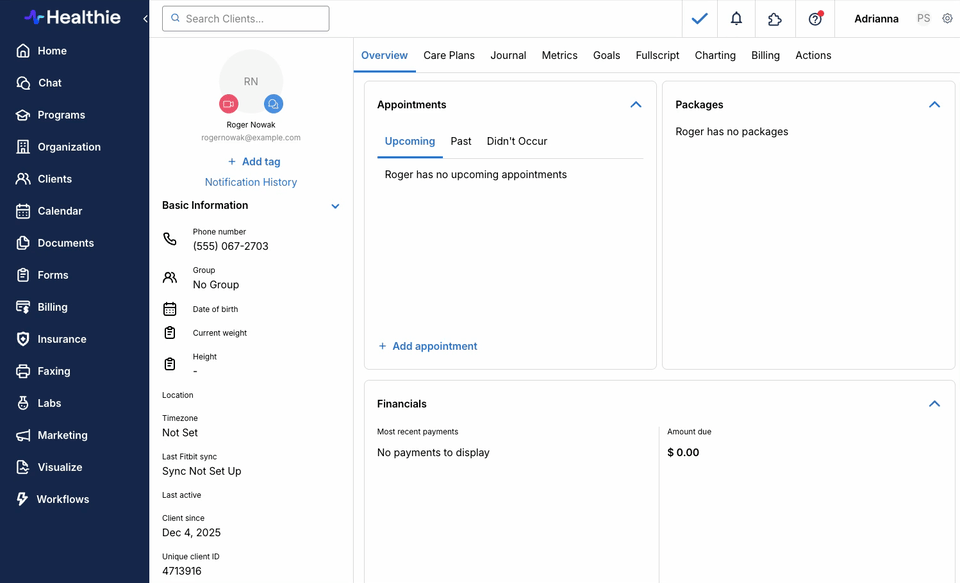Click the puzzle piece integrations icon
The image size is (960, 583).
pyautogui.click(x=775, y=19)
